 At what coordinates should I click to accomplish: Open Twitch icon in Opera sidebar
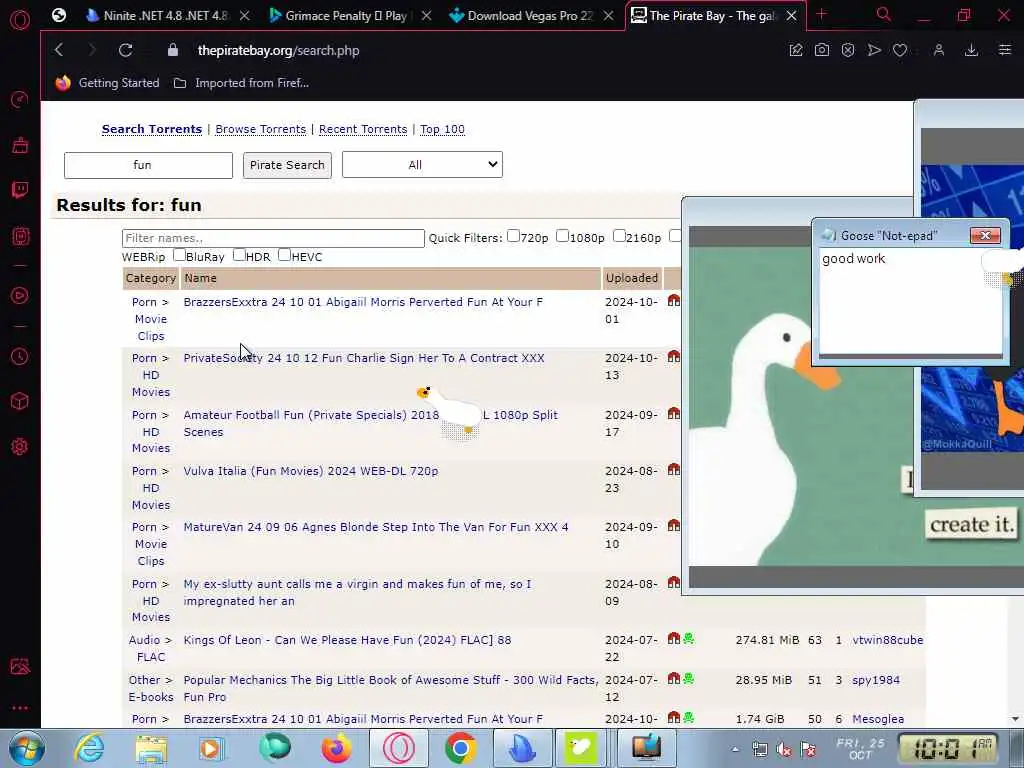point(20,190)
